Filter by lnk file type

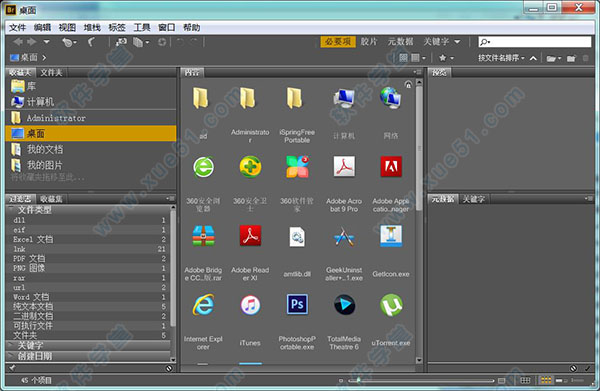(89, 249)
